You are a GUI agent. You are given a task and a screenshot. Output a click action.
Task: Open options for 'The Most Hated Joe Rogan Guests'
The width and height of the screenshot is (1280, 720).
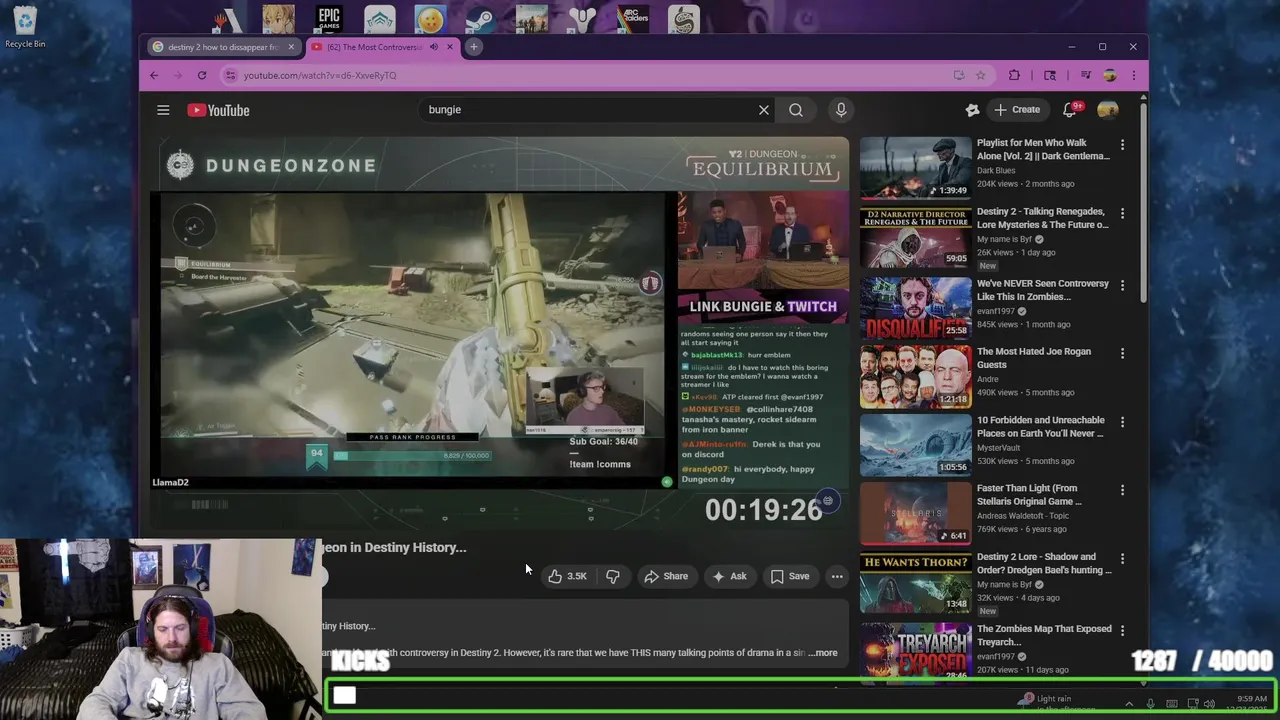click(1122, 354)
